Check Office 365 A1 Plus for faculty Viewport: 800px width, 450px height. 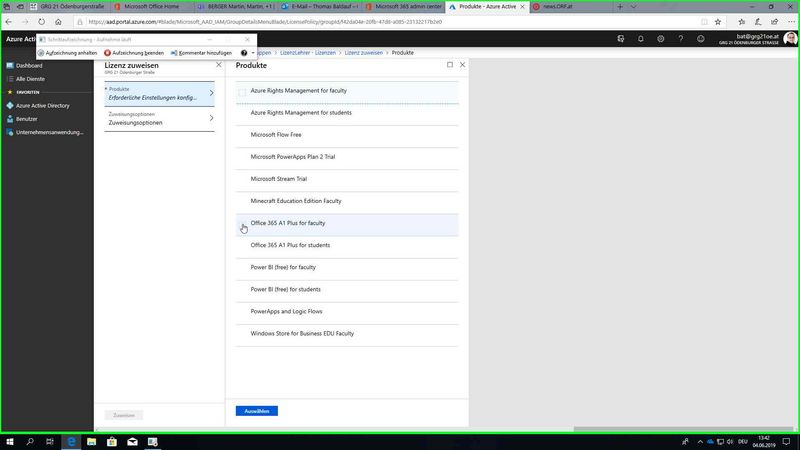pos(242,224)
